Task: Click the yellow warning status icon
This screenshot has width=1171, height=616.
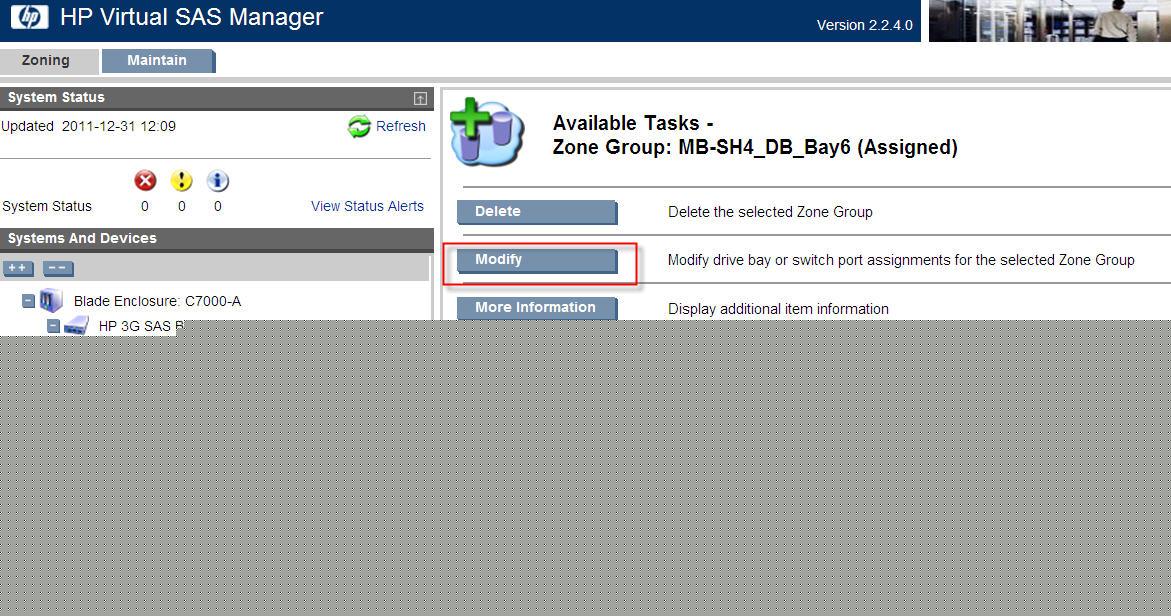Action: (x=181, y=181)
